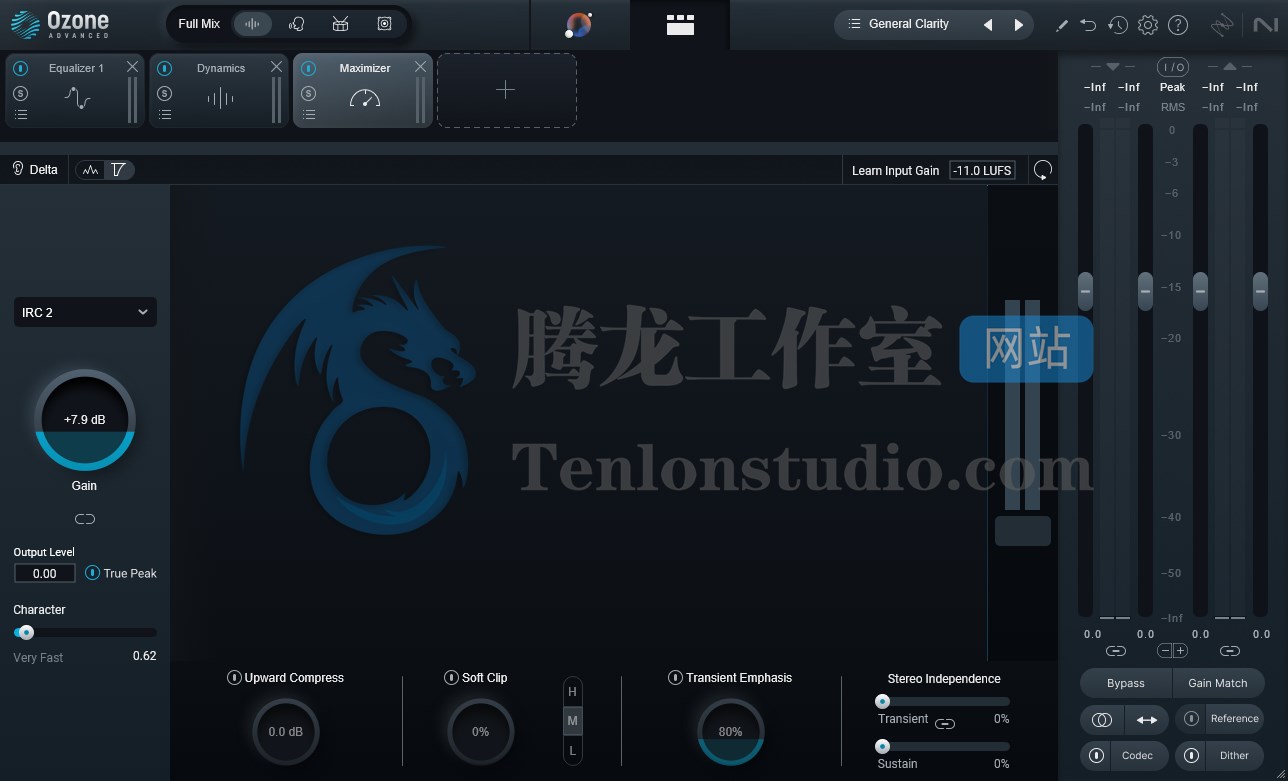Open the help question mark icon
The image size is (1288, 781).
1178,25
